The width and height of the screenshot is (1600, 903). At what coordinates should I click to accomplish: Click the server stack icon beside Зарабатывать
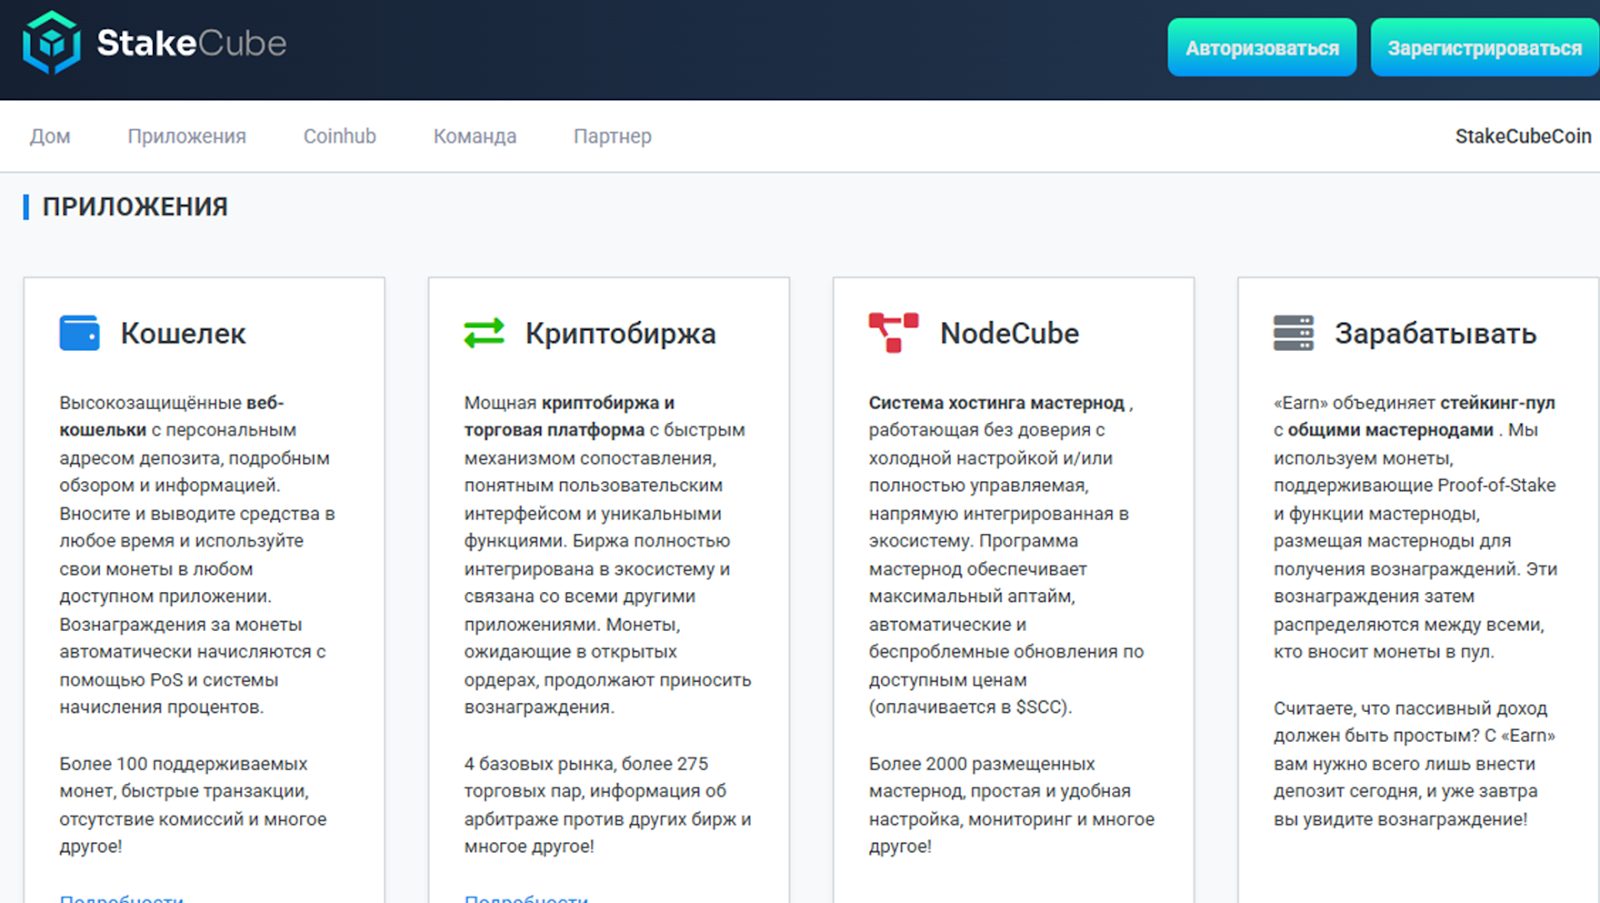coord(1293,333)
